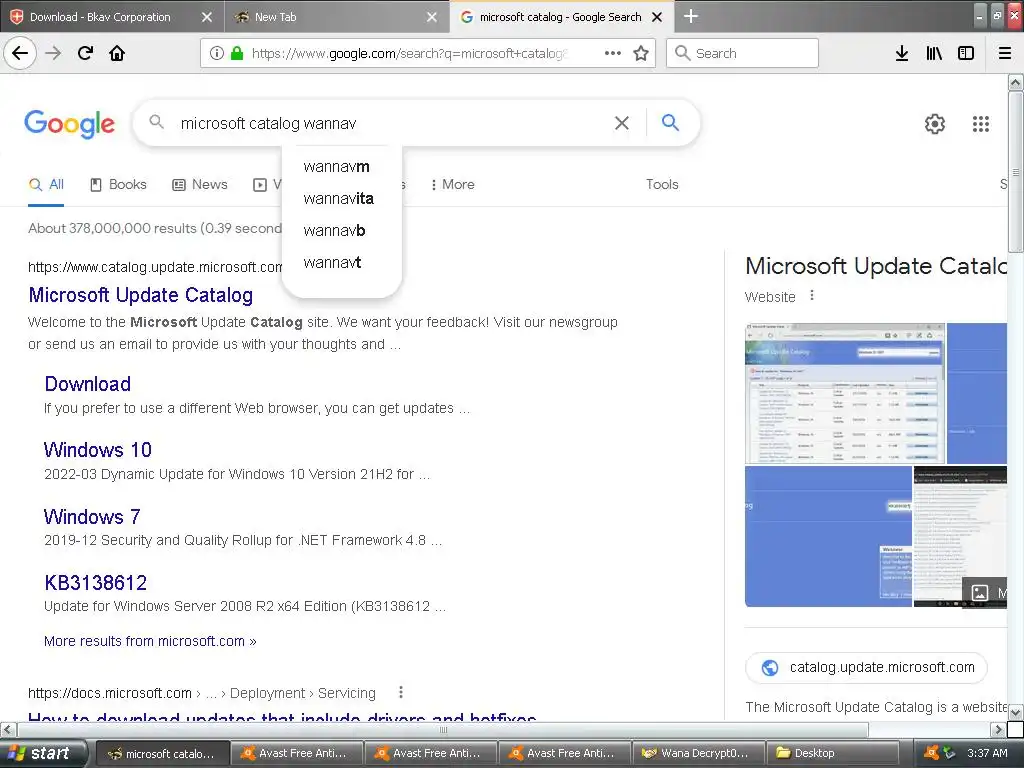Close the New Tab tab
Screen dimensions: 1024x768
(x=432, y=17)
